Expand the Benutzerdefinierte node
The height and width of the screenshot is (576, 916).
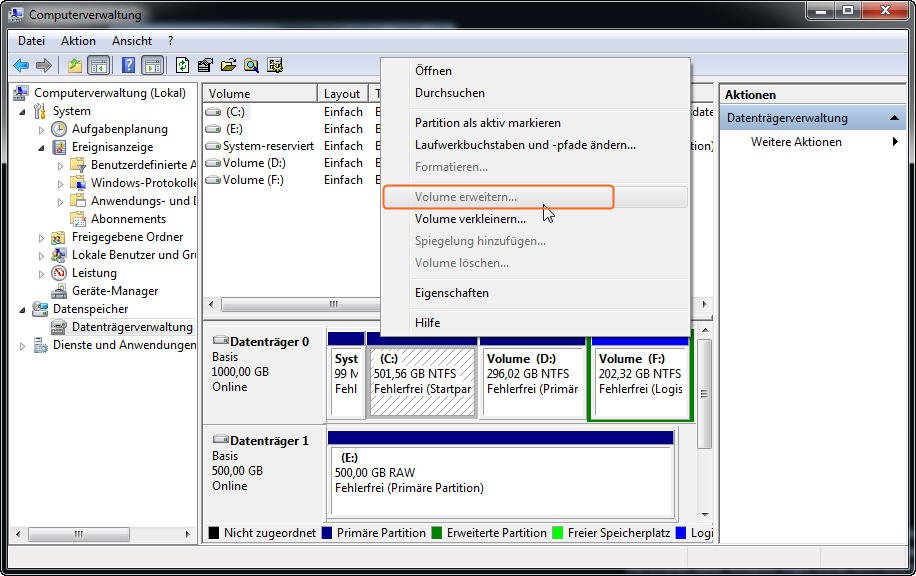[60, 166]
